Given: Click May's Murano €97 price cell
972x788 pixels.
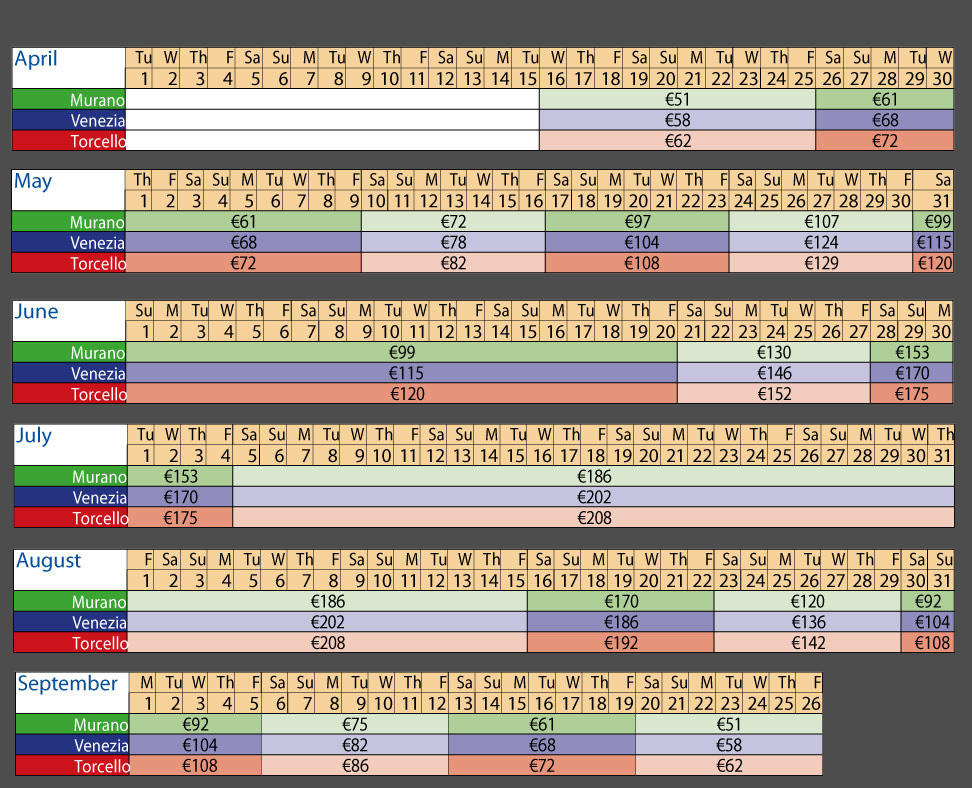Looking at the screenshot, I should coord(637,221).
